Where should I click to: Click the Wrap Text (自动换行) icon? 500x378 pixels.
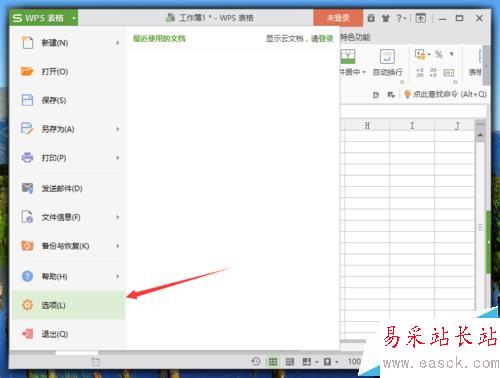coord(387,56)
